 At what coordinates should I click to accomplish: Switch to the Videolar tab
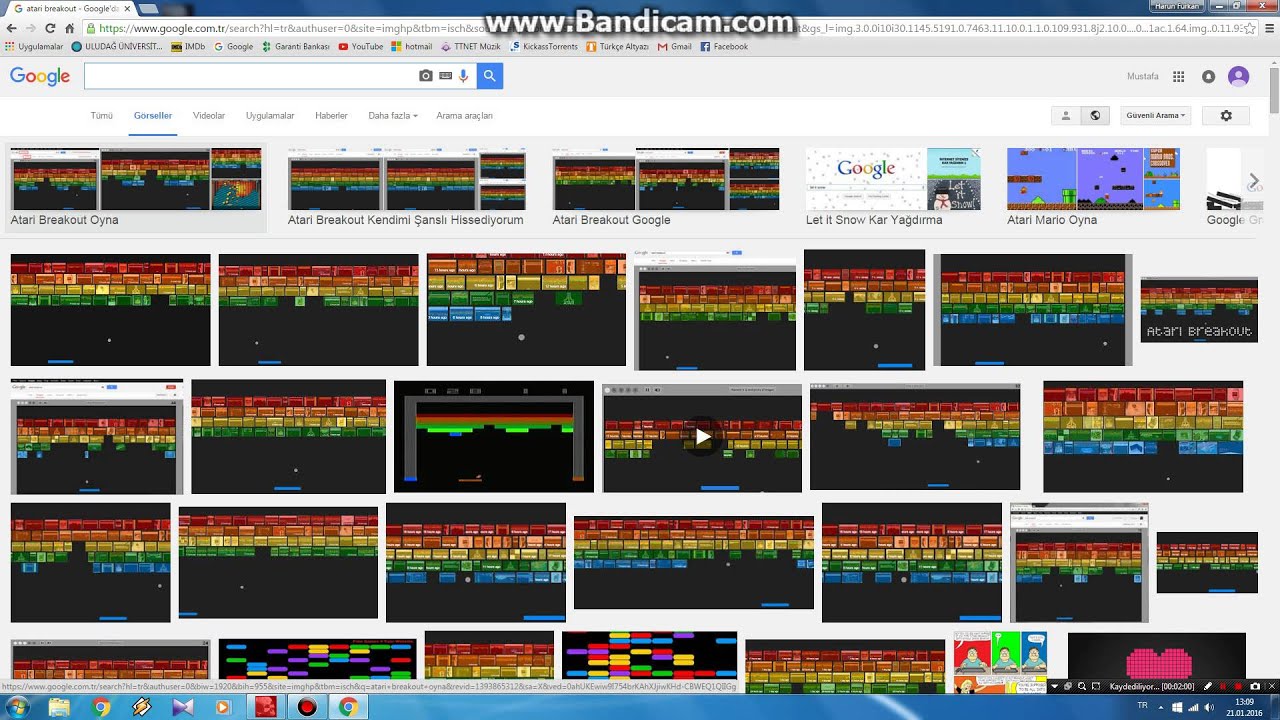(209, 116)
